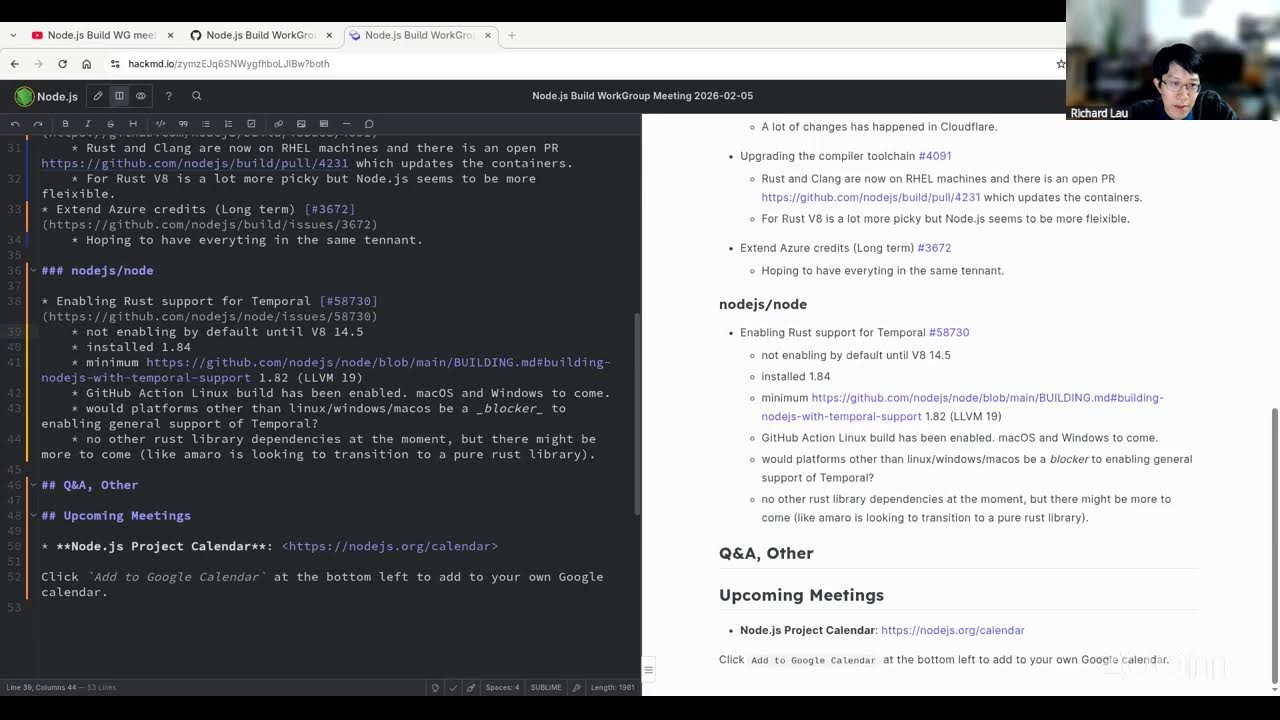
Task: Insert link icon in toolbar
Action: click(x=278, y=124)
